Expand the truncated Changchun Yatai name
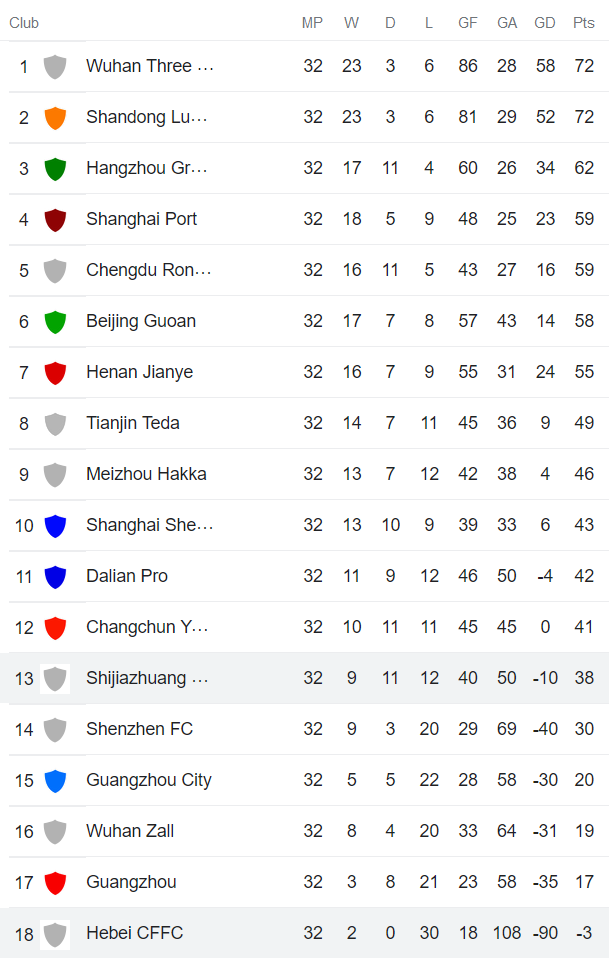This screenshot has width=609, height=959. (x=148, y=627)
